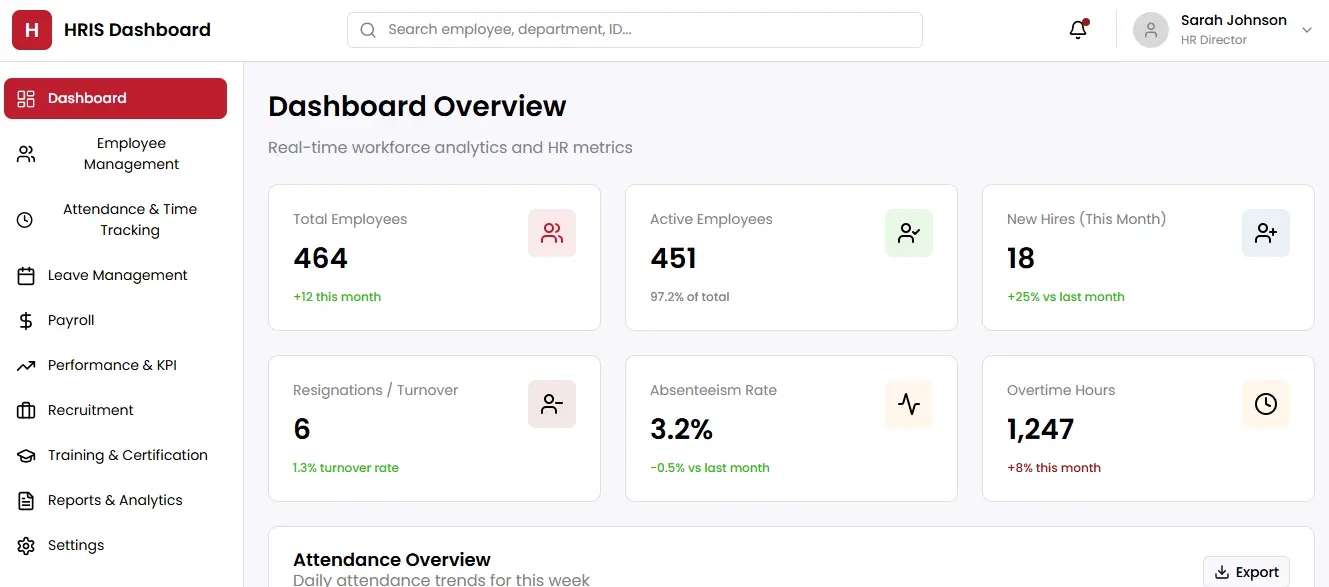This screenshot has width=1329, height=587.
Task: Click the notification bell icon
Action: (x=1078, y=30)
